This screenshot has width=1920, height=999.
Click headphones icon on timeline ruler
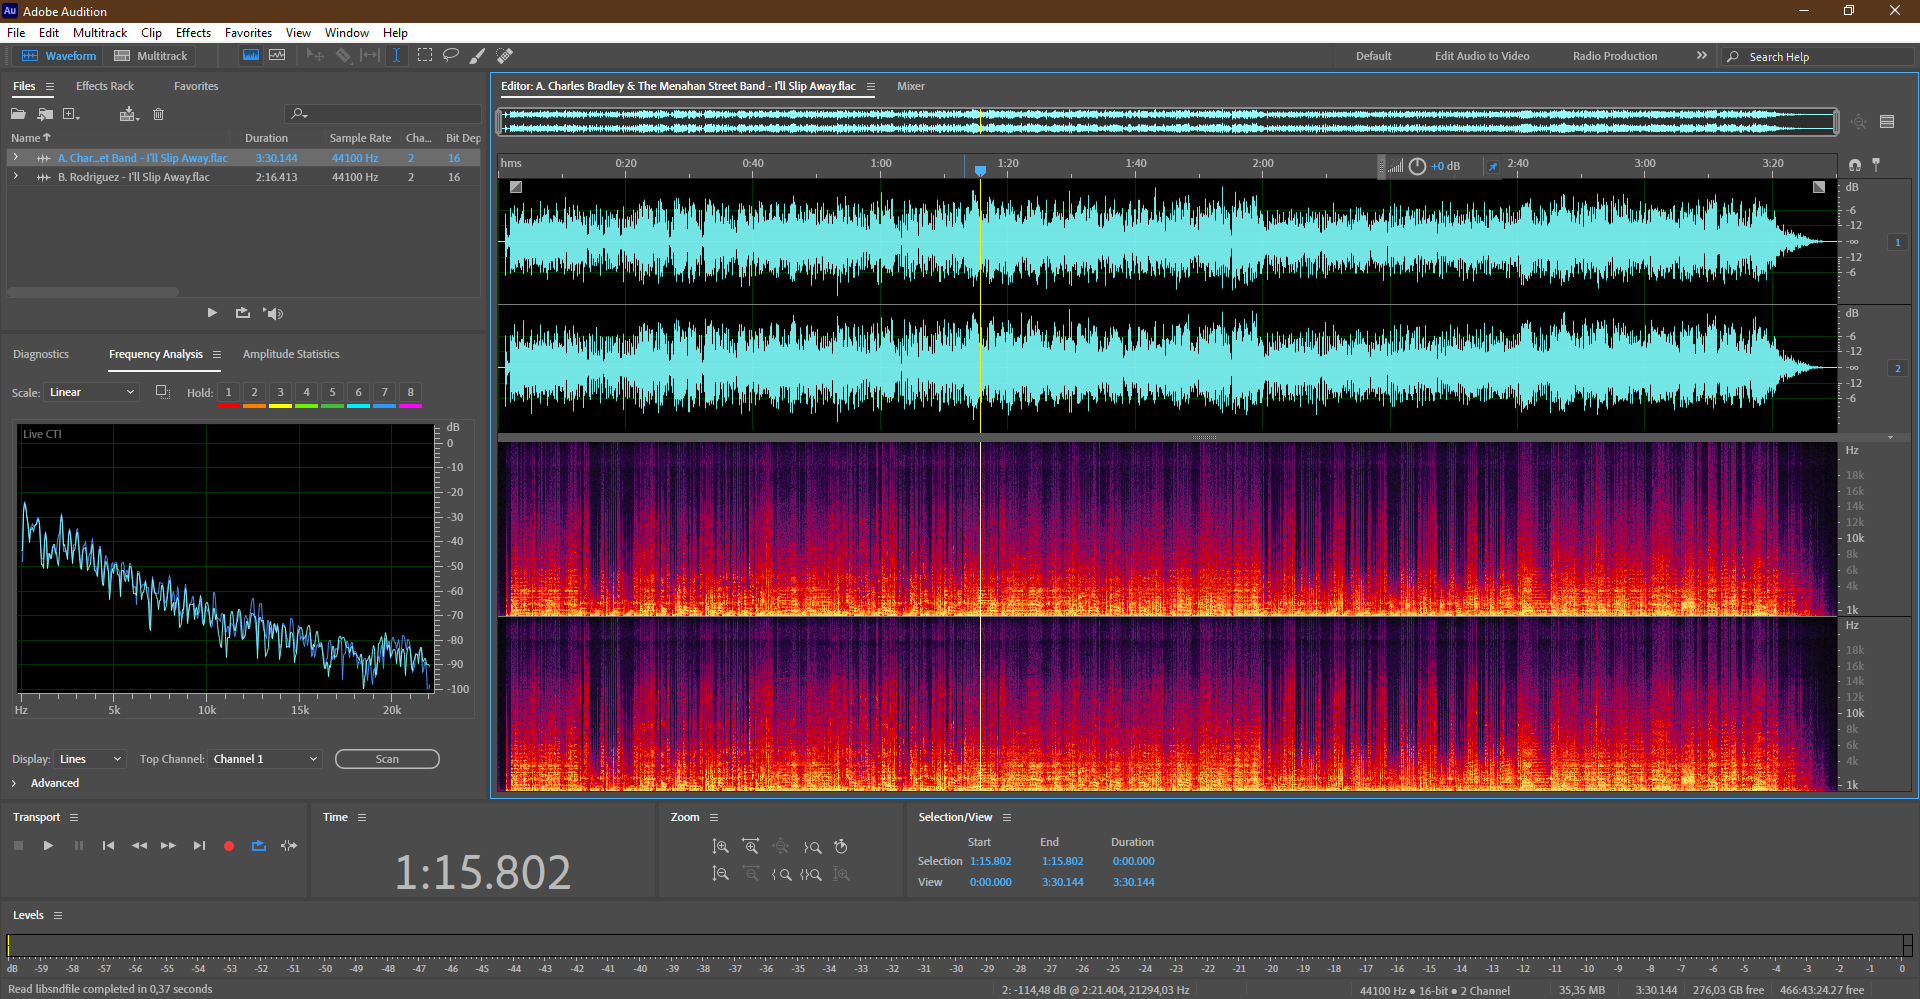point(1855,164)
